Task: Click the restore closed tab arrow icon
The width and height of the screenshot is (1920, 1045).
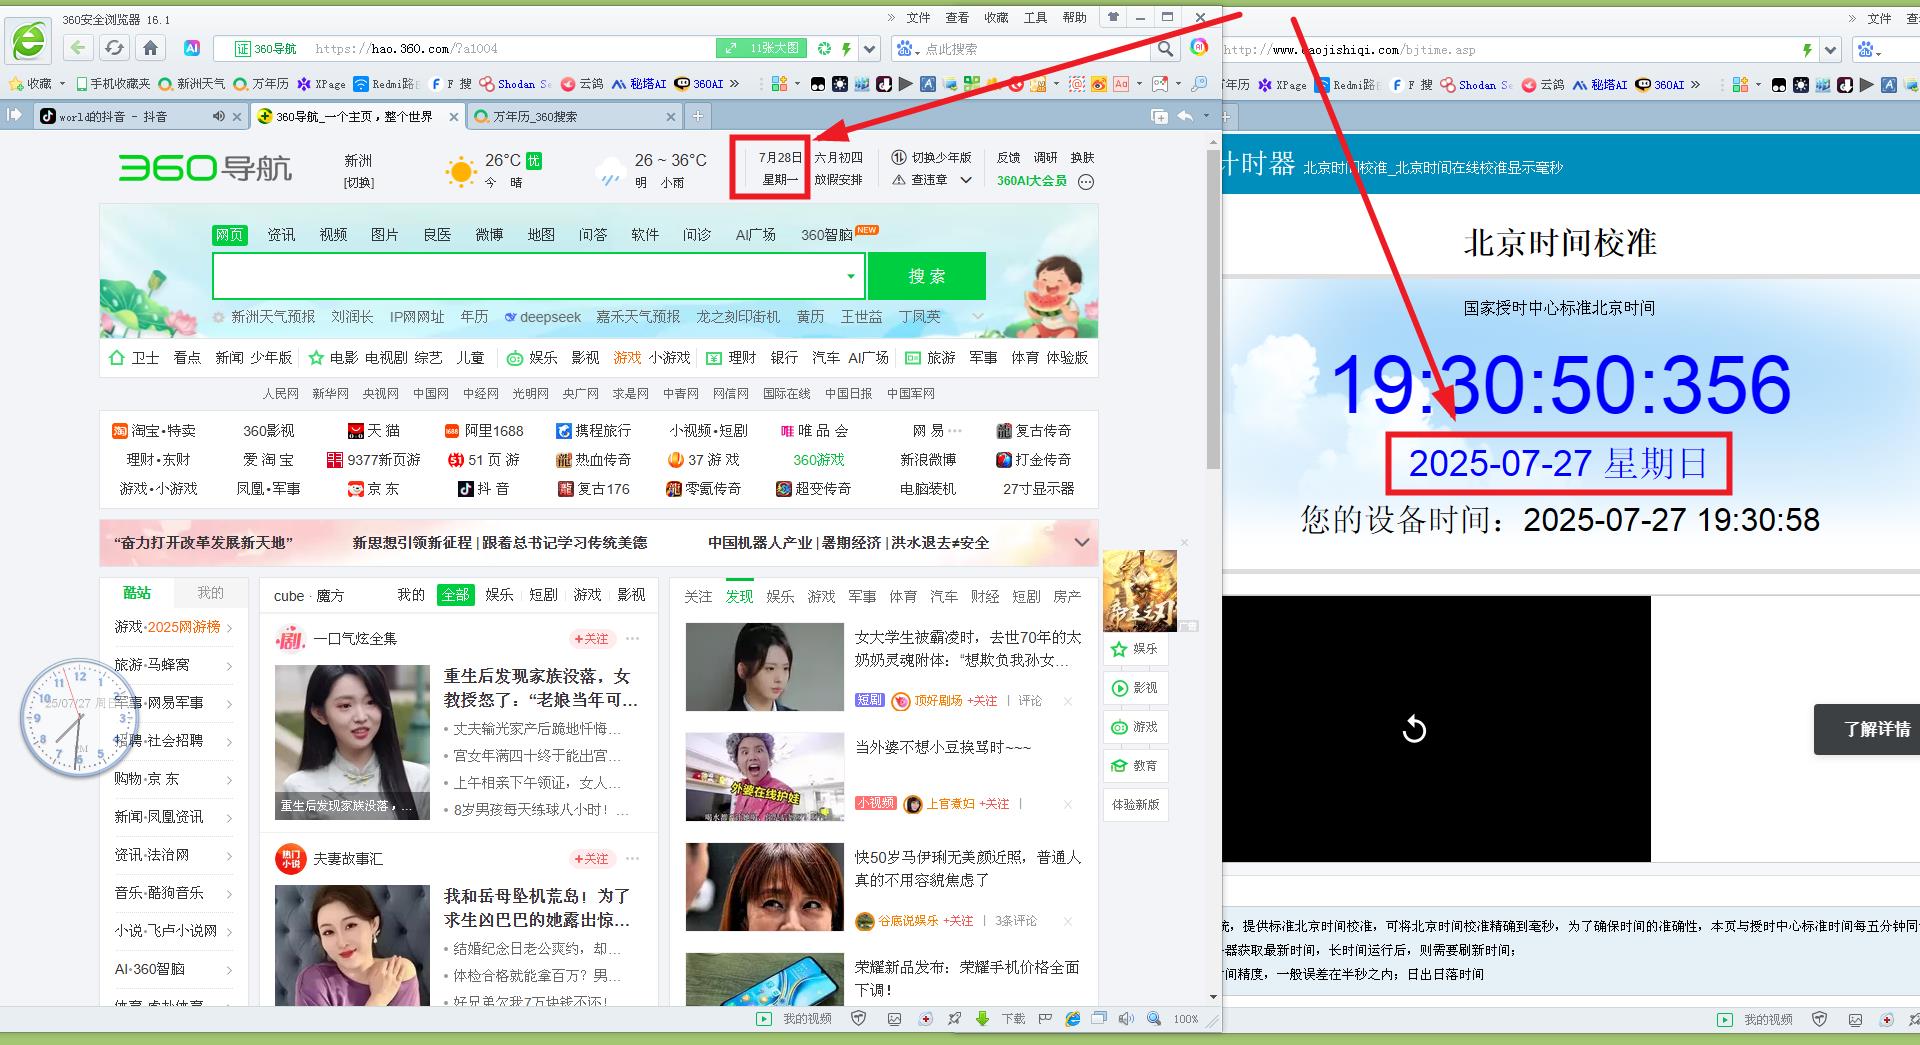Action: point(1185,116)
